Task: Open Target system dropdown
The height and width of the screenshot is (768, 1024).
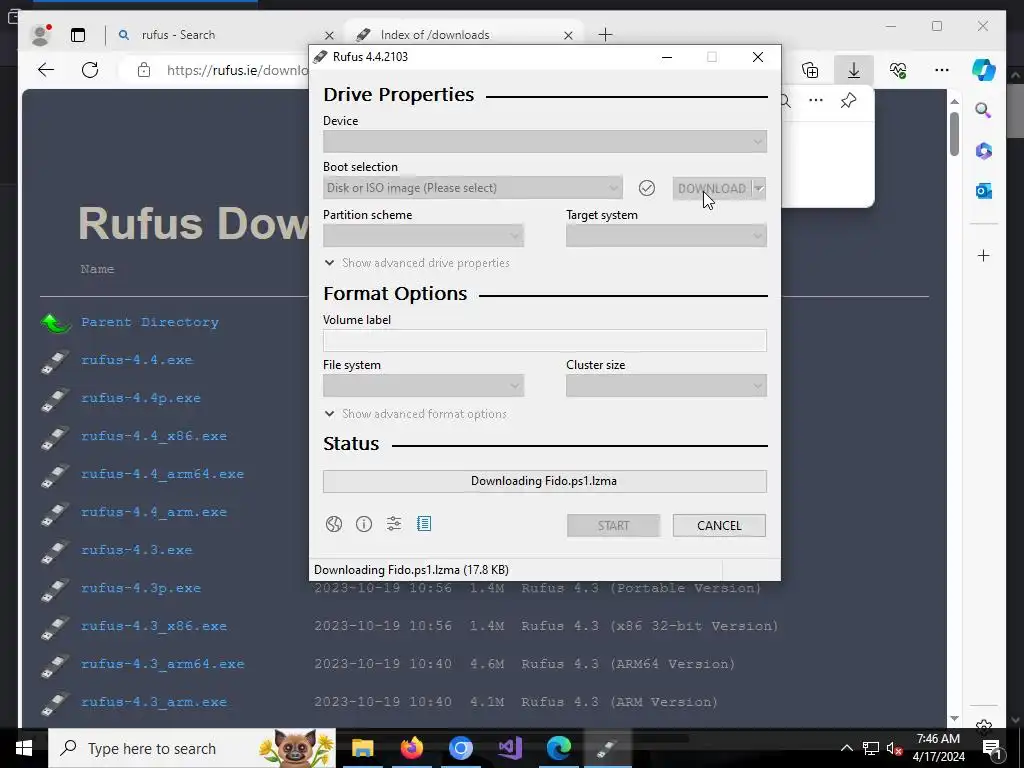Action: [x=666, y=236]
